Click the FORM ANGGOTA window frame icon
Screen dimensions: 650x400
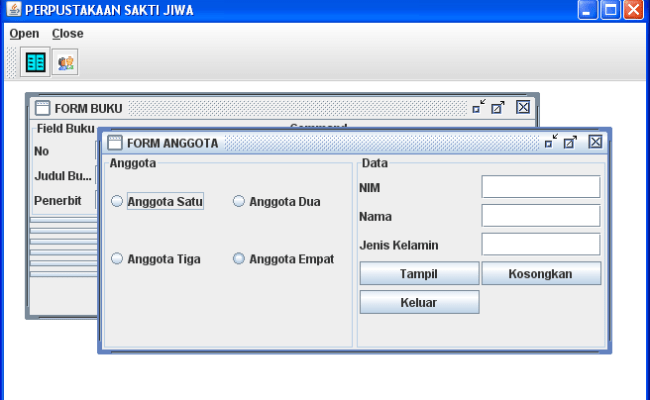tap(115, 143)
